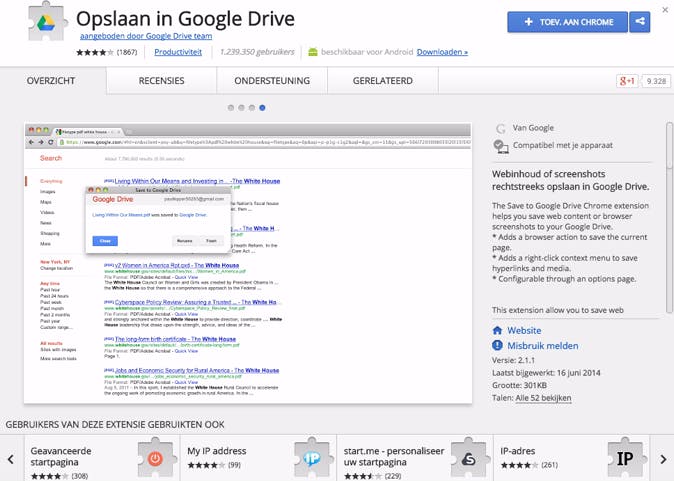The image size is (674, 481).
Task: Open the Misbruik melden link
Action: 542,346
